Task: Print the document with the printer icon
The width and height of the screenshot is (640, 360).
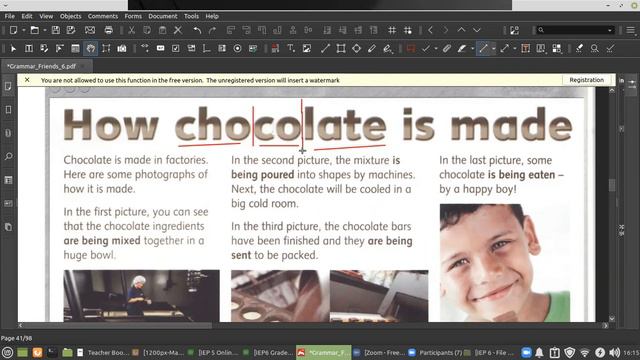Action: [x=108, y=30]
